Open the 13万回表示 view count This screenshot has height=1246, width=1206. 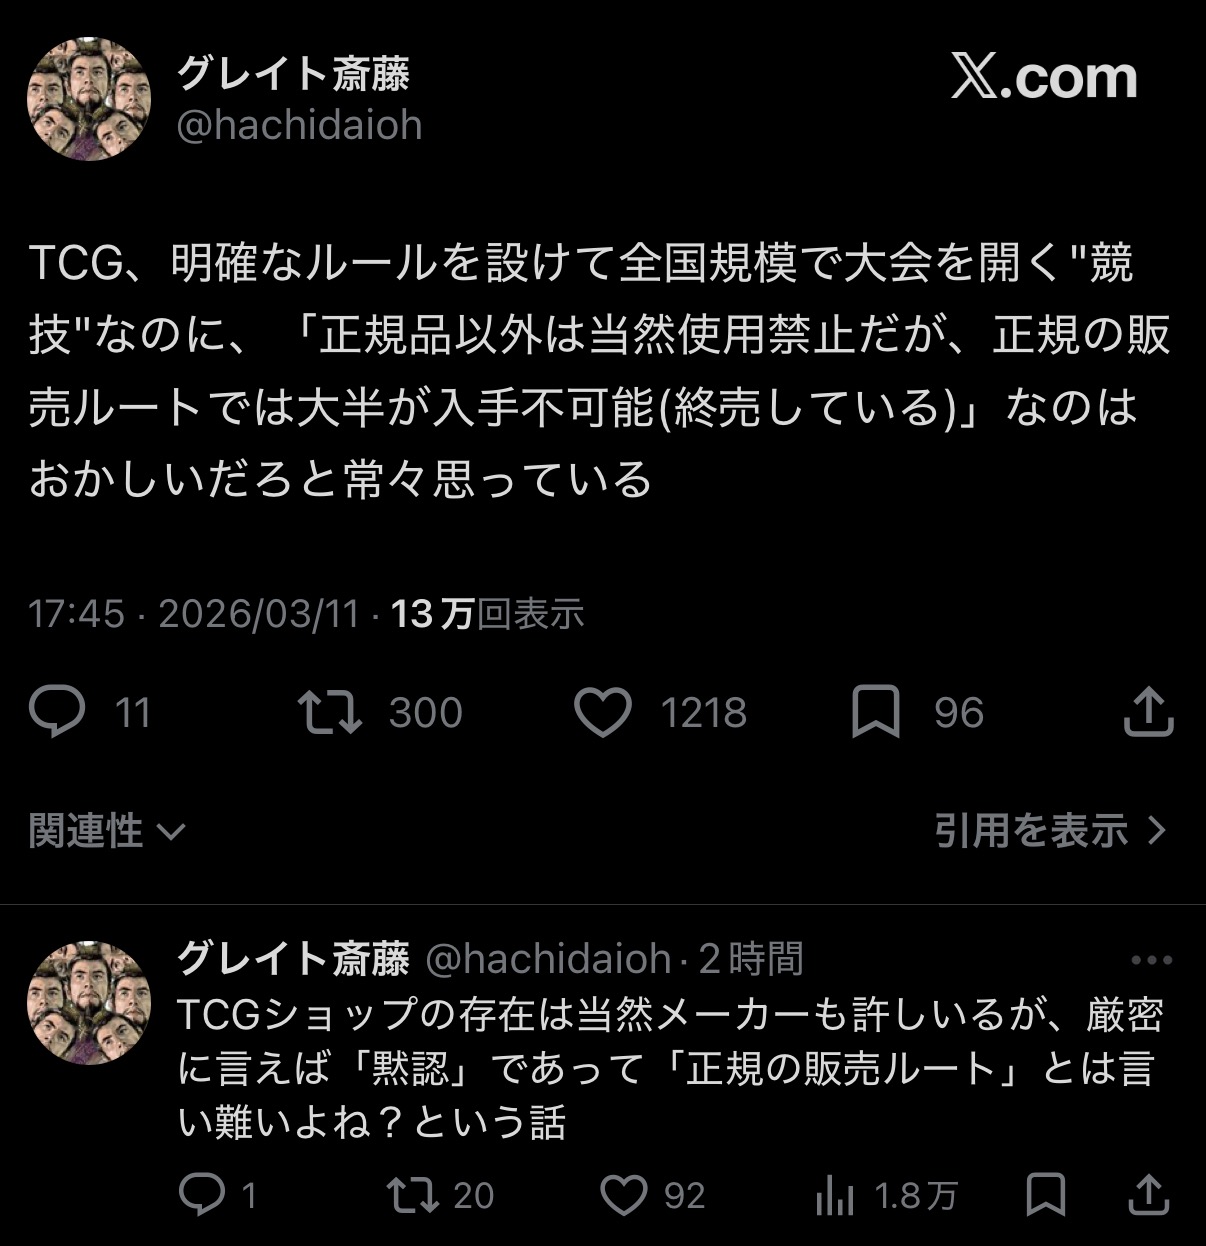point(487,613)
